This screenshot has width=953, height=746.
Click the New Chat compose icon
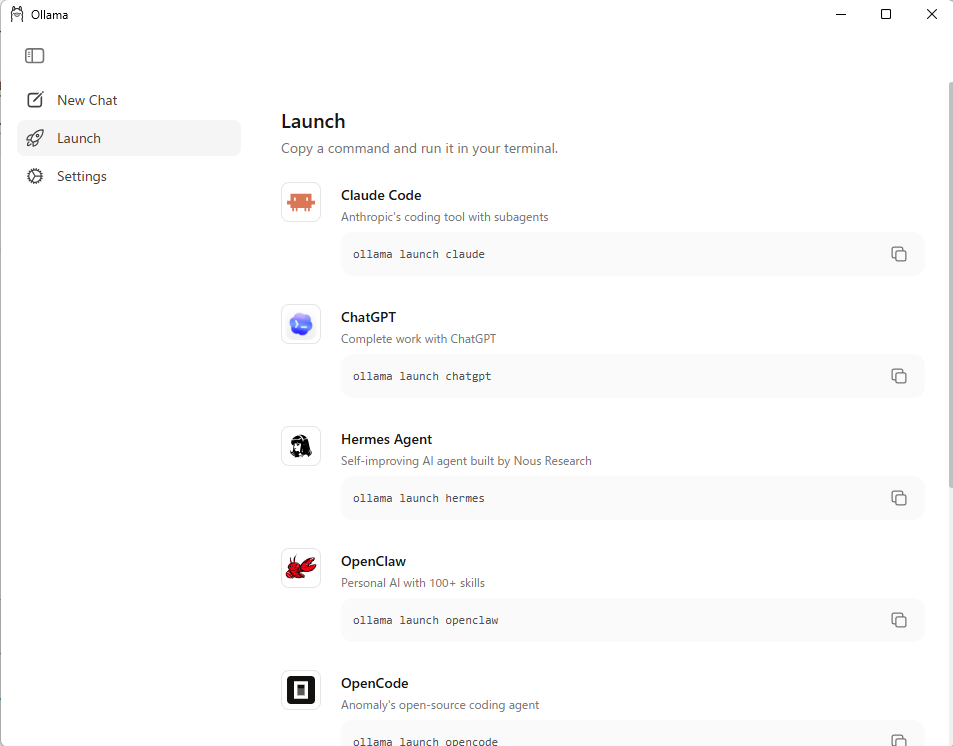tap(35, 100)
